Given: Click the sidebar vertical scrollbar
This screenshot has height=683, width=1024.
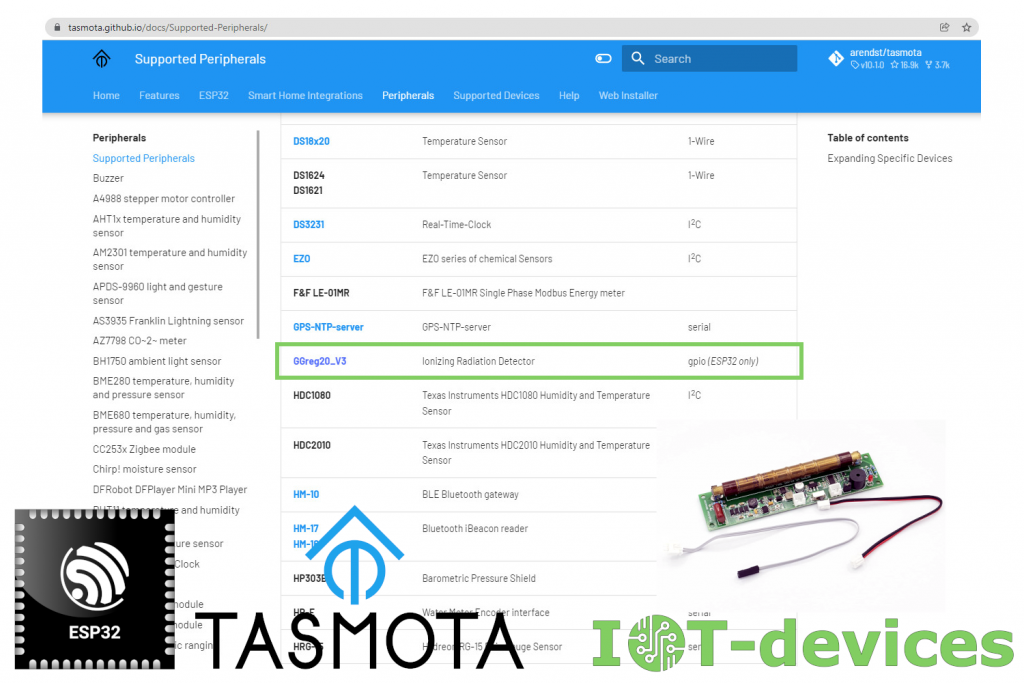Looking at the screenshot, I should pyautogui.click(x=258, y=235).
